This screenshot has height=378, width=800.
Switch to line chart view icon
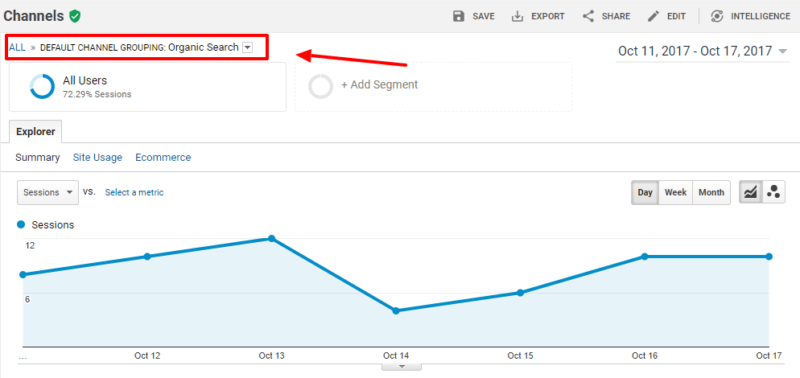(751, 192)
